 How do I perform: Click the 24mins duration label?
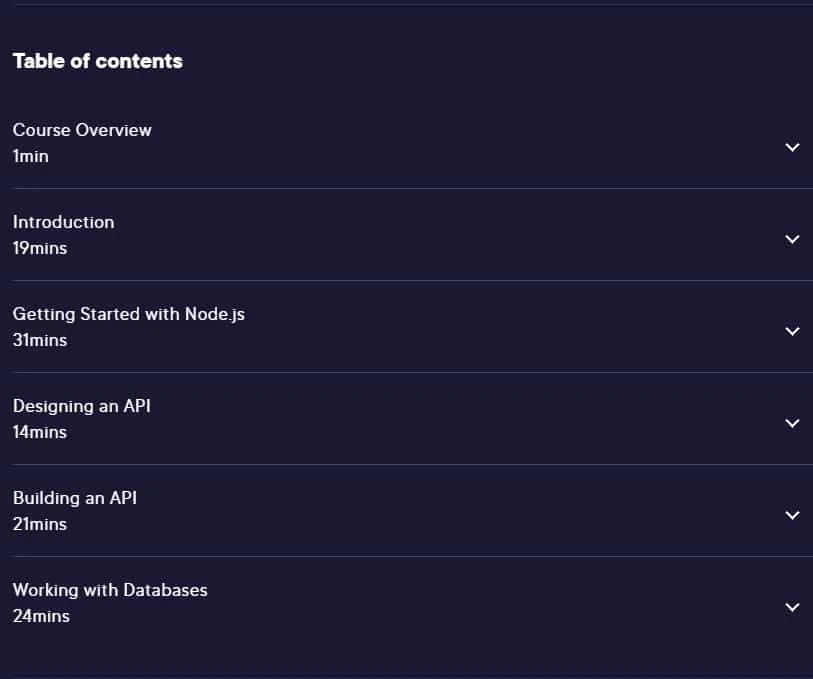(x=41, y=616)
